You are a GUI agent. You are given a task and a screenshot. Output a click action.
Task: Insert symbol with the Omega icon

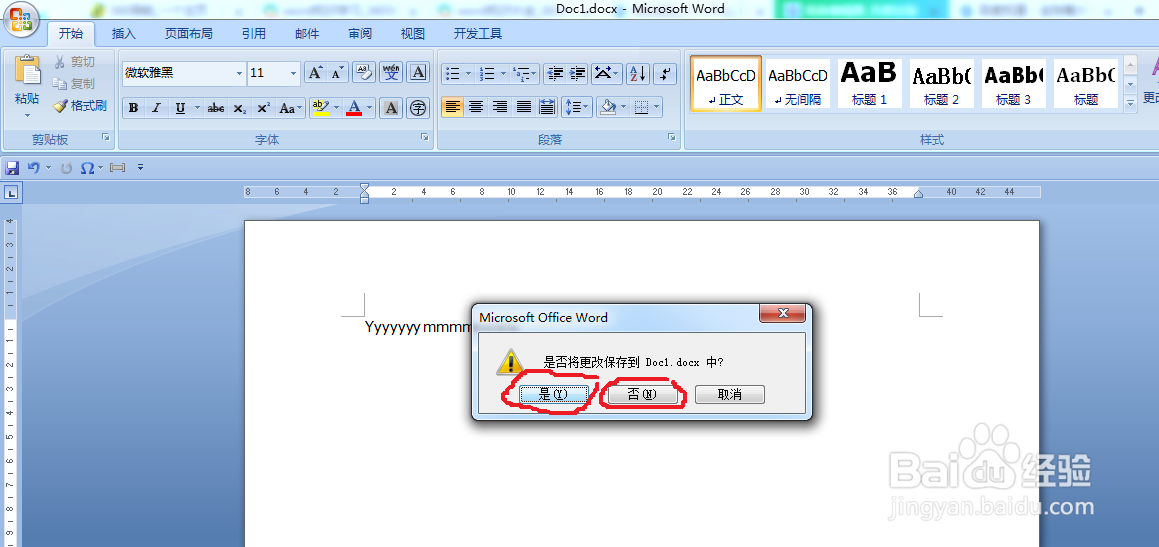tap(87, 168)
